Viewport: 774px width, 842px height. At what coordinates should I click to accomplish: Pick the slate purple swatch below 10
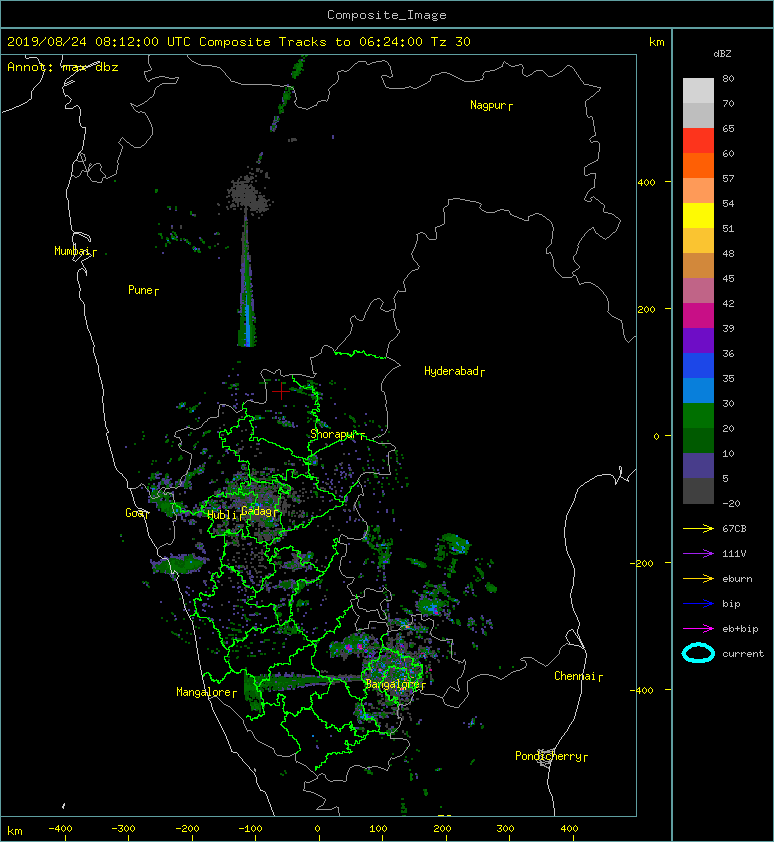point(698,465)
